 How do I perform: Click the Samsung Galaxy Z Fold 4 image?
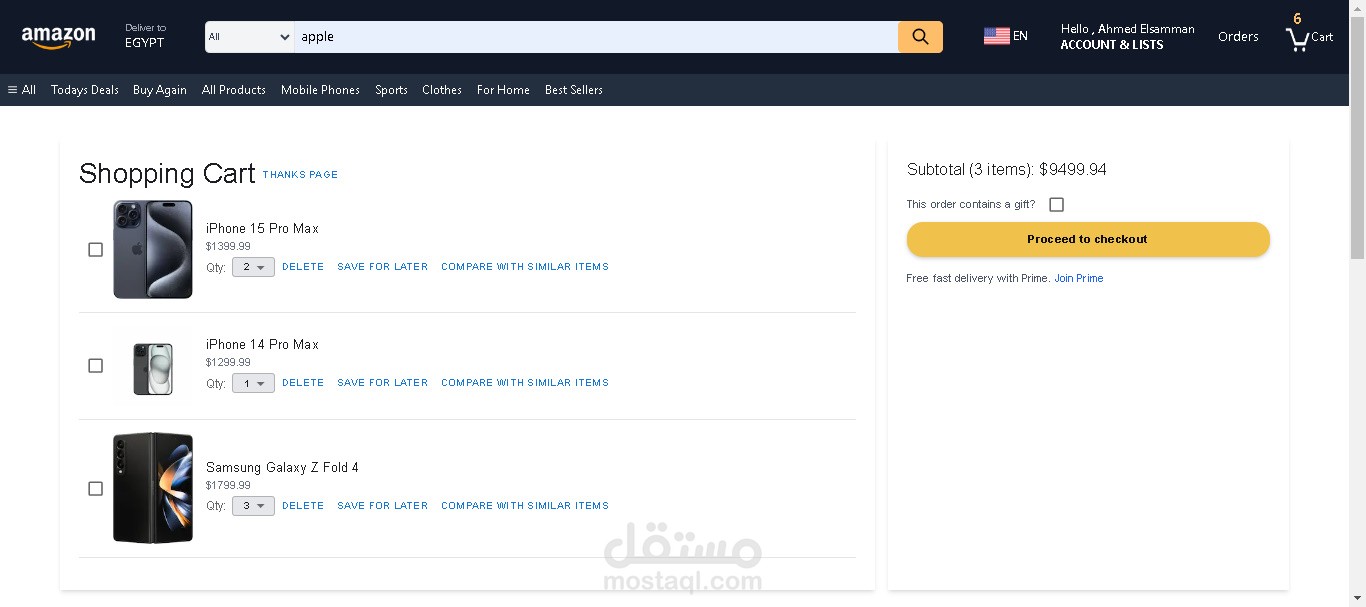pos(153,488)
